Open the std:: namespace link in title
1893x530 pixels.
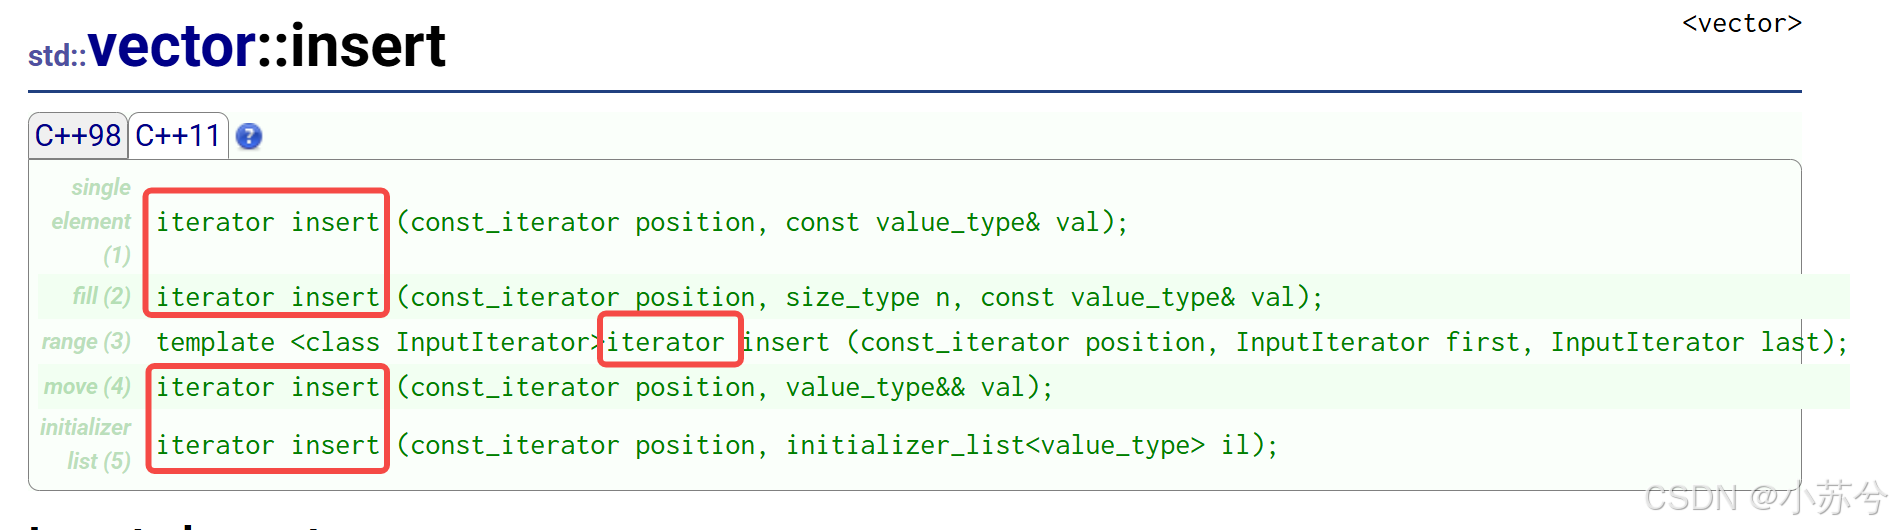click(x=56, y=56)
